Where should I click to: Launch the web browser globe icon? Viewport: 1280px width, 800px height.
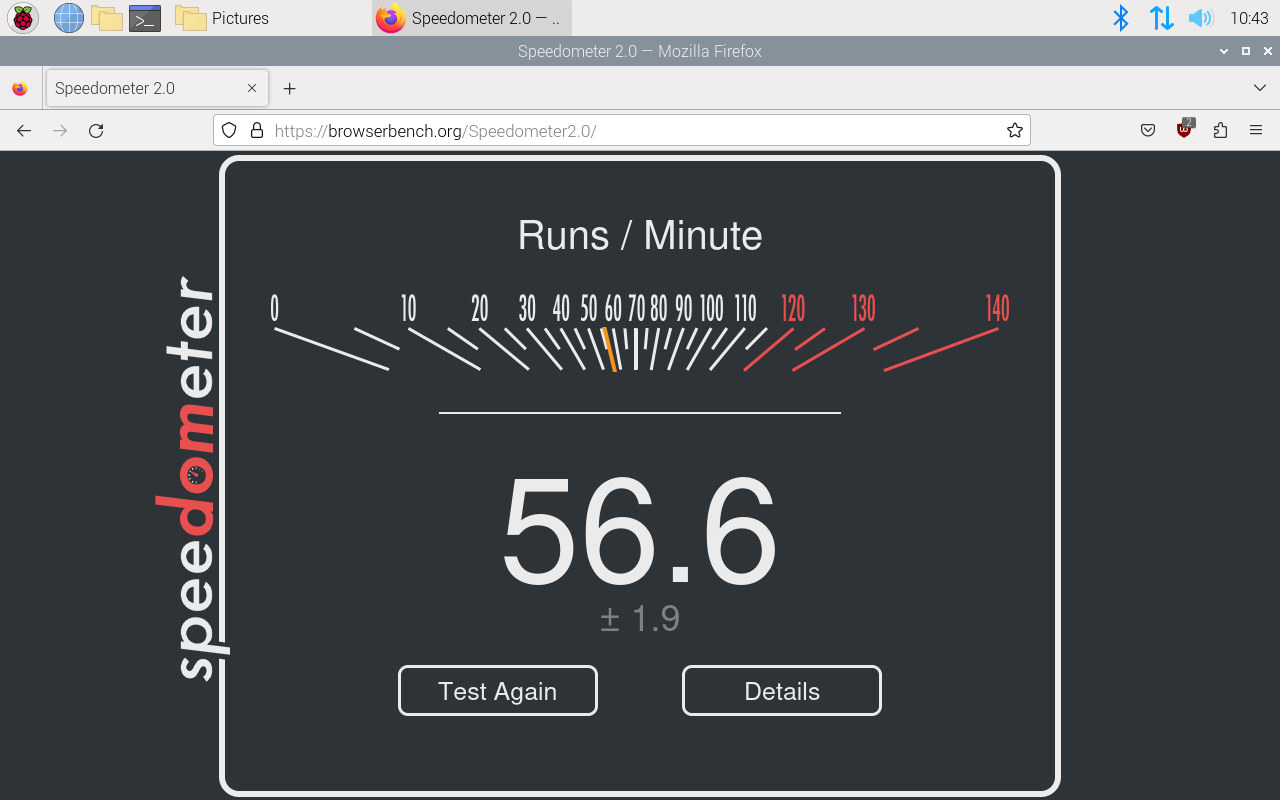[x=68, y=18]
